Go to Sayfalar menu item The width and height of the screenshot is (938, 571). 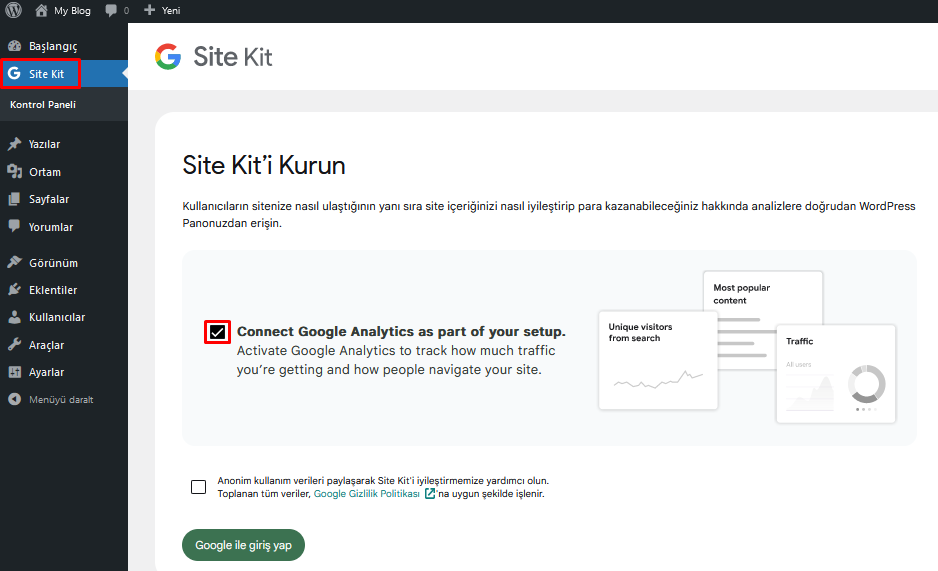[49, 199]
